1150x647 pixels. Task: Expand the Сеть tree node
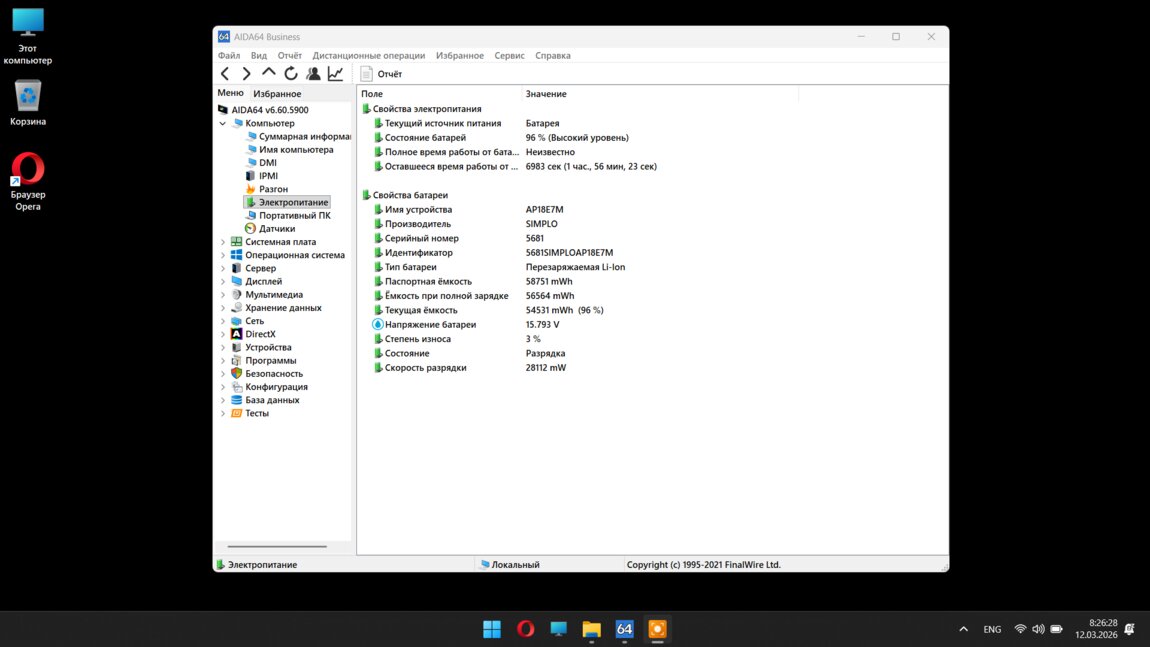[x=223, y=321]
